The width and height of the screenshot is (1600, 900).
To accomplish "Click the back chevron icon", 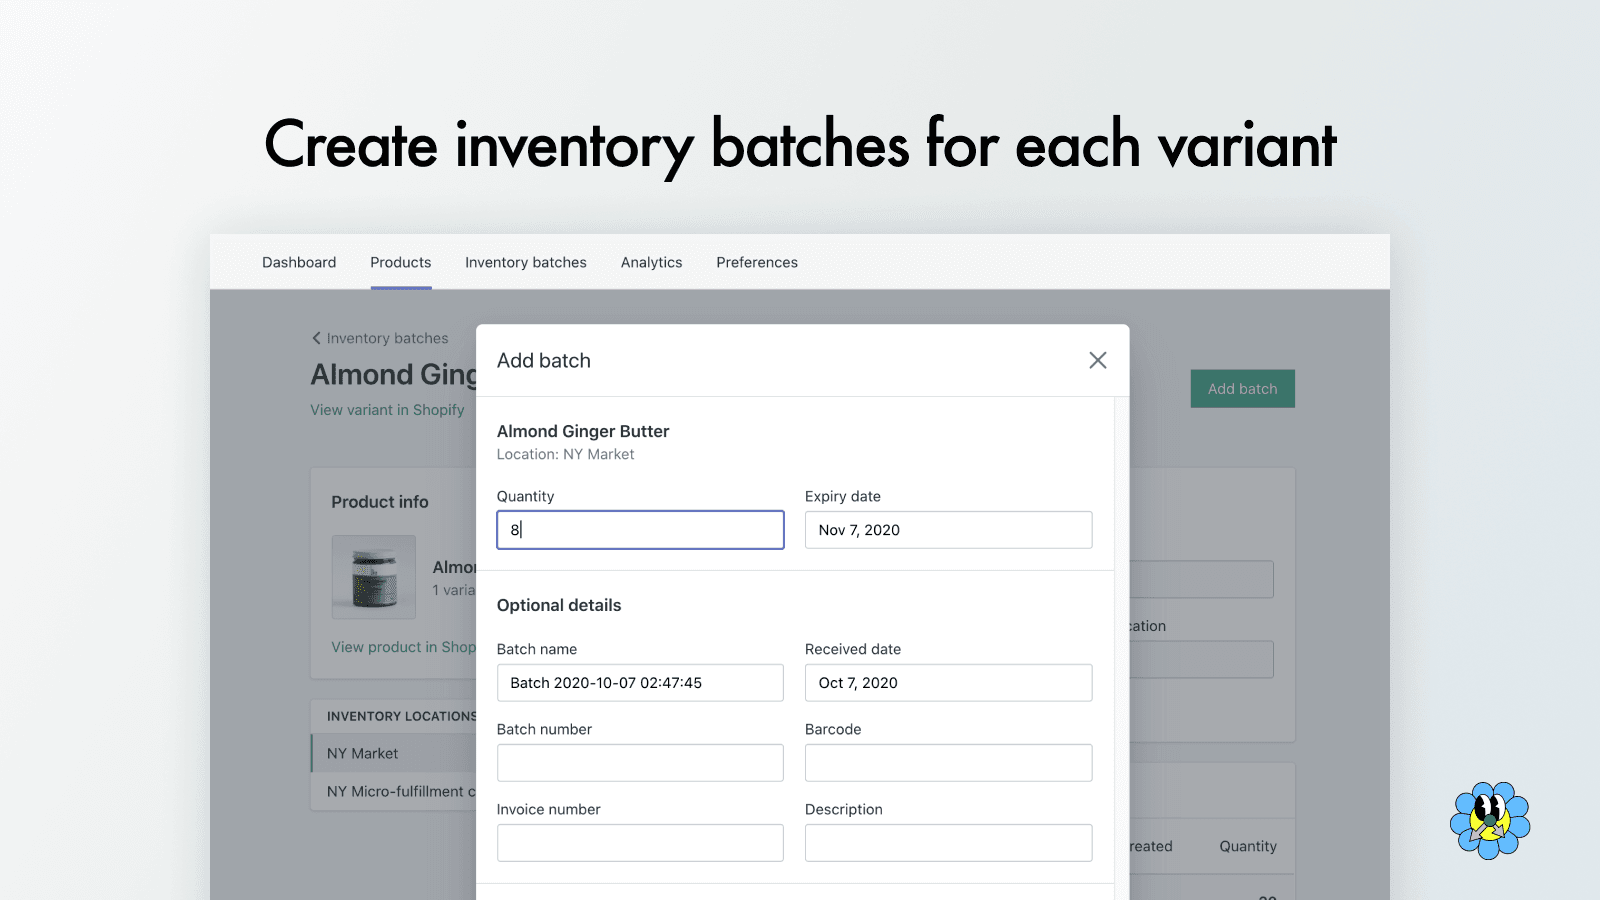I will (316, 338).
